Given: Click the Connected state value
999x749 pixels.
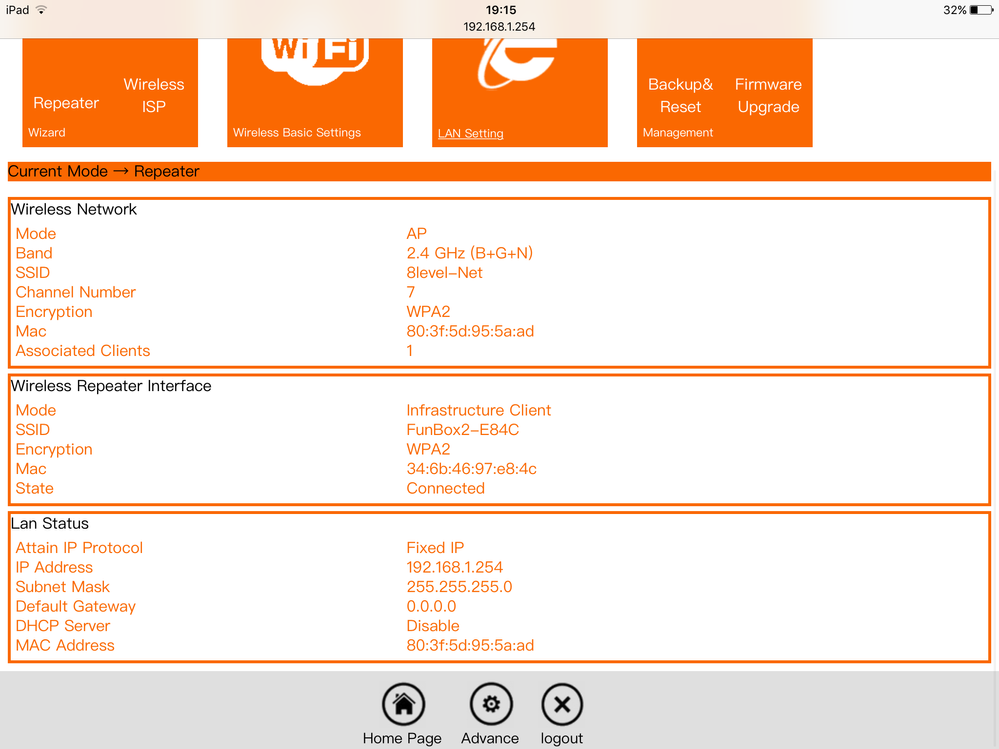Looking at the screenshot, I should pos(445,488).
